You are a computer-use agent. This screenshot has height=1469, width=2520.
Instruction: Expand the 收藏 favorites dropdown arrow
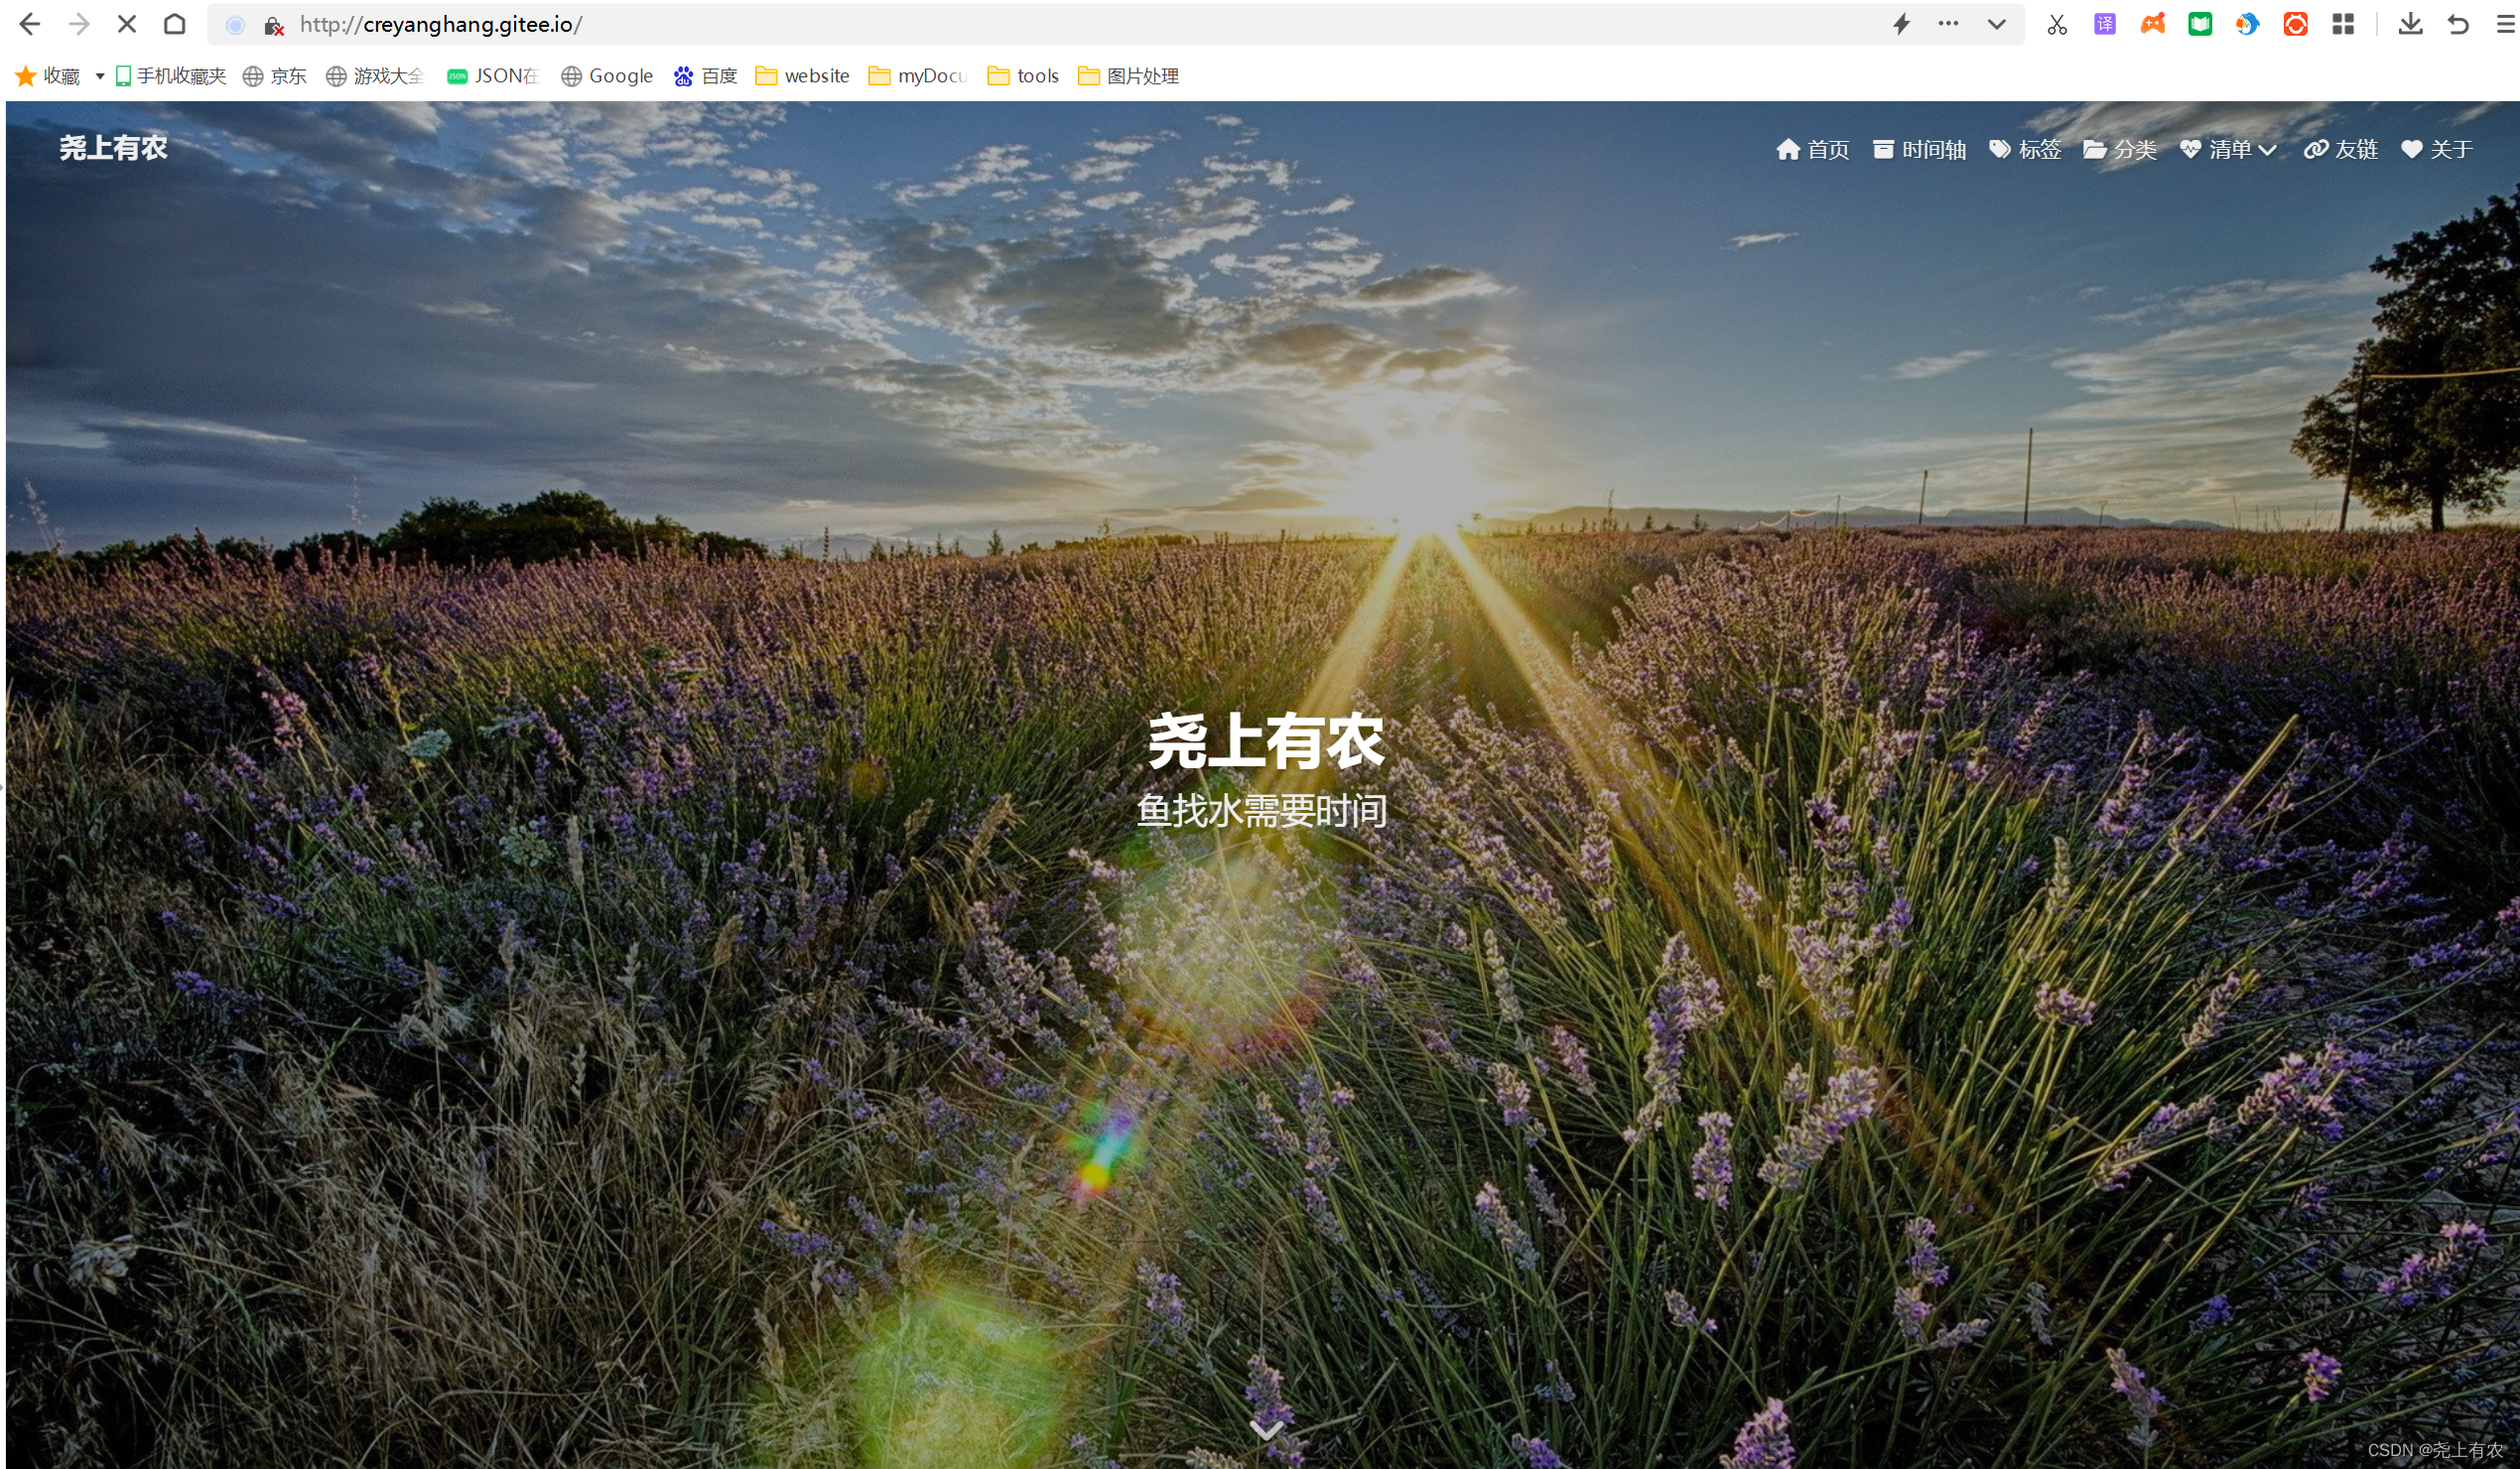coord(100,76)
